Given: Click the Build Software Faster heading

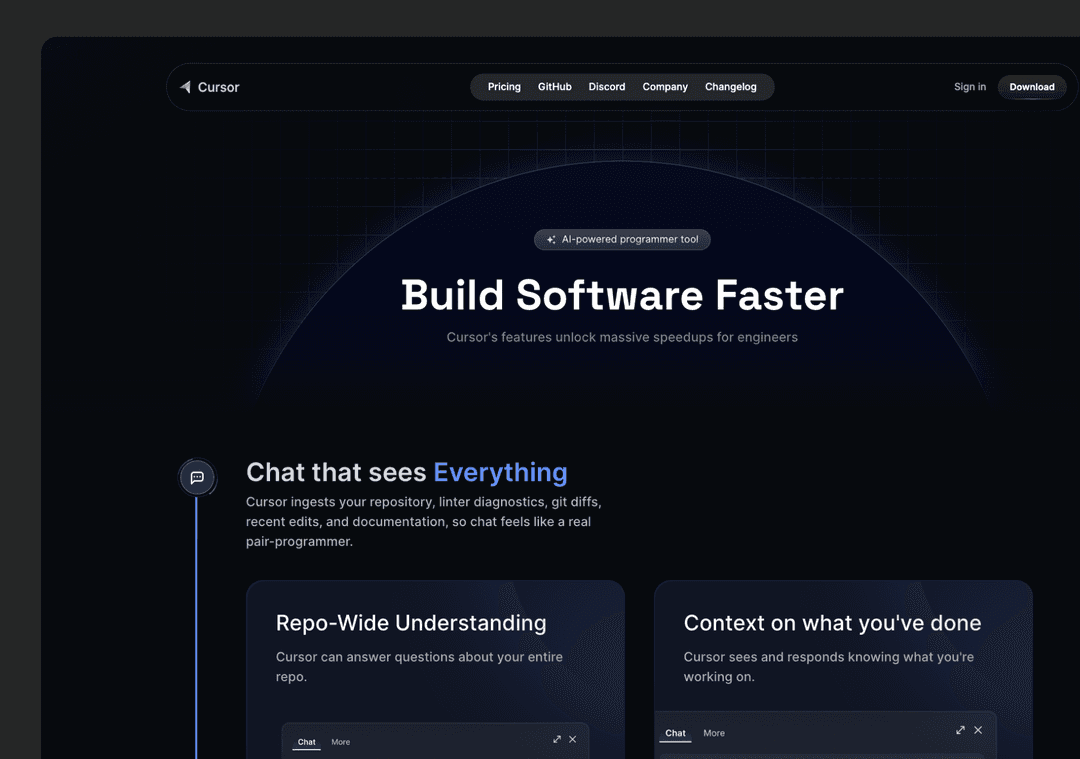Looking at the screenshot, I should (622, 296).
